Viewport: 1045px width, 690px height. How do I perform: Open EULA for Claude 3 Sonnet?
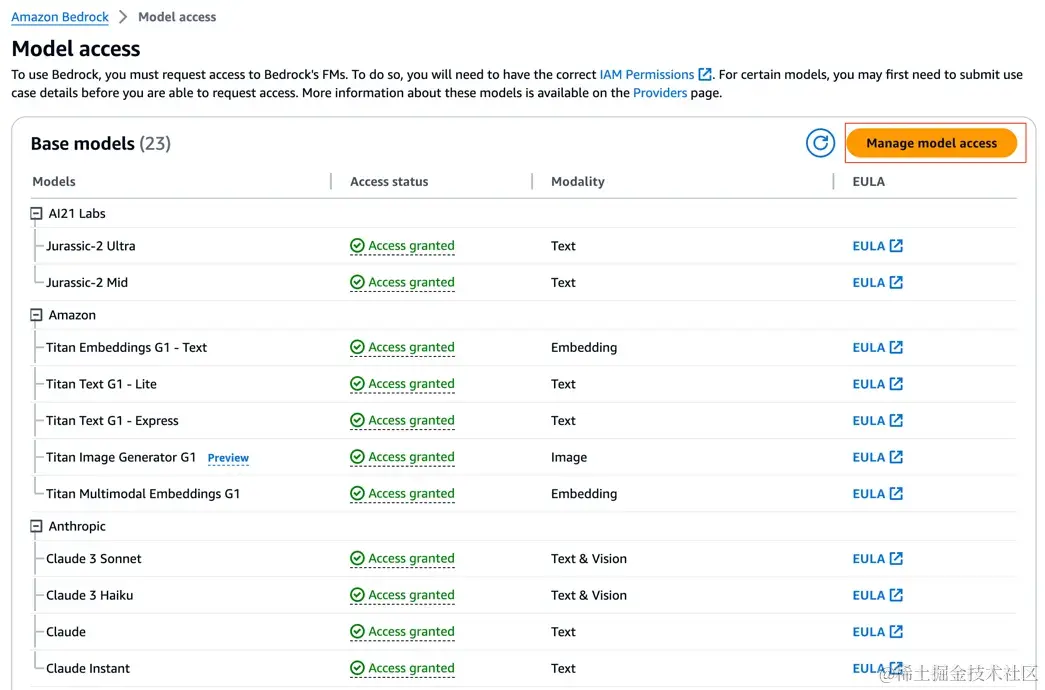(x=878, y=559)
